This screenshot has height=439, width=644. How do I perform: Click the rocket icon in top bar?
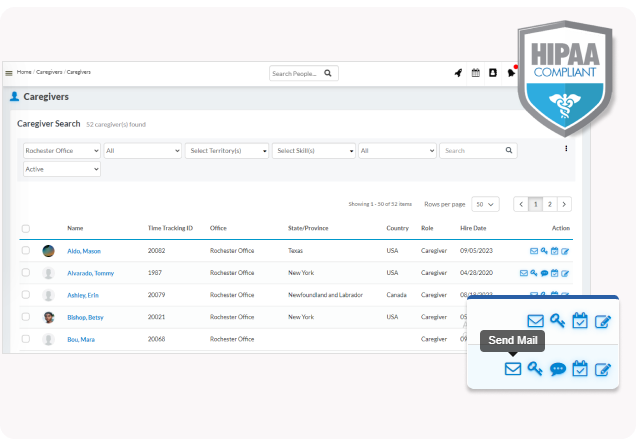[x=459, y=73]
